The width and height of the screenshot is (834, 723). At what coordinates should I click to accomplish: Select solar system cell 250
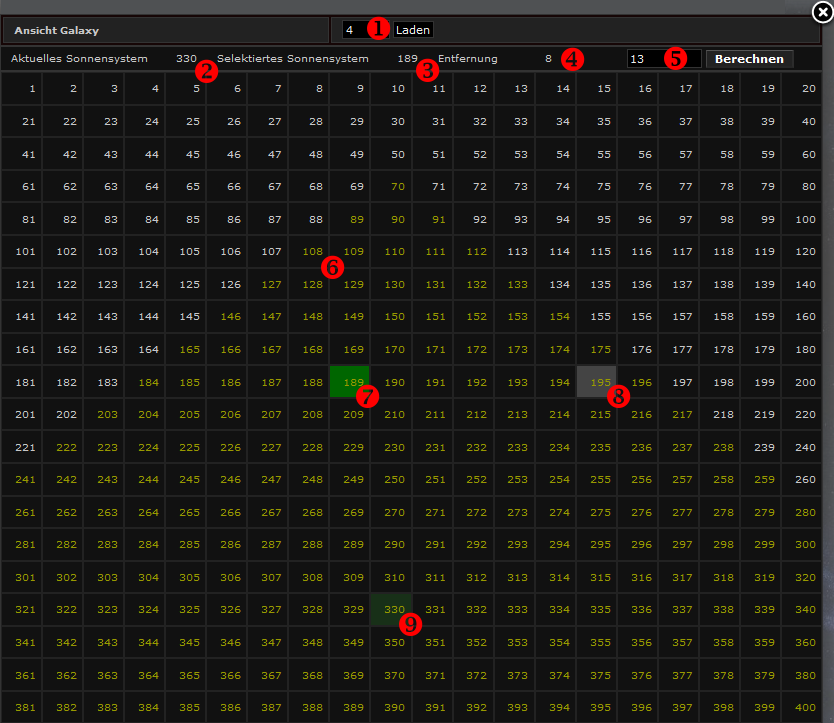pos(391,479)
